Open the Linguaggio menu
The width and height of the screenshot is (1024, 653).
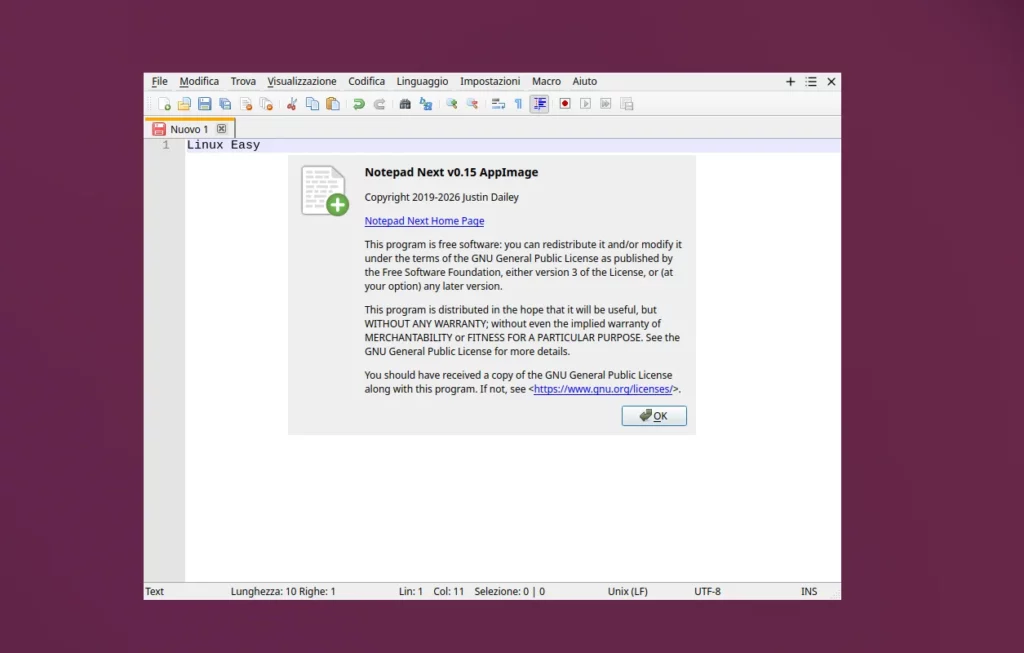click(x=423, y=82)
